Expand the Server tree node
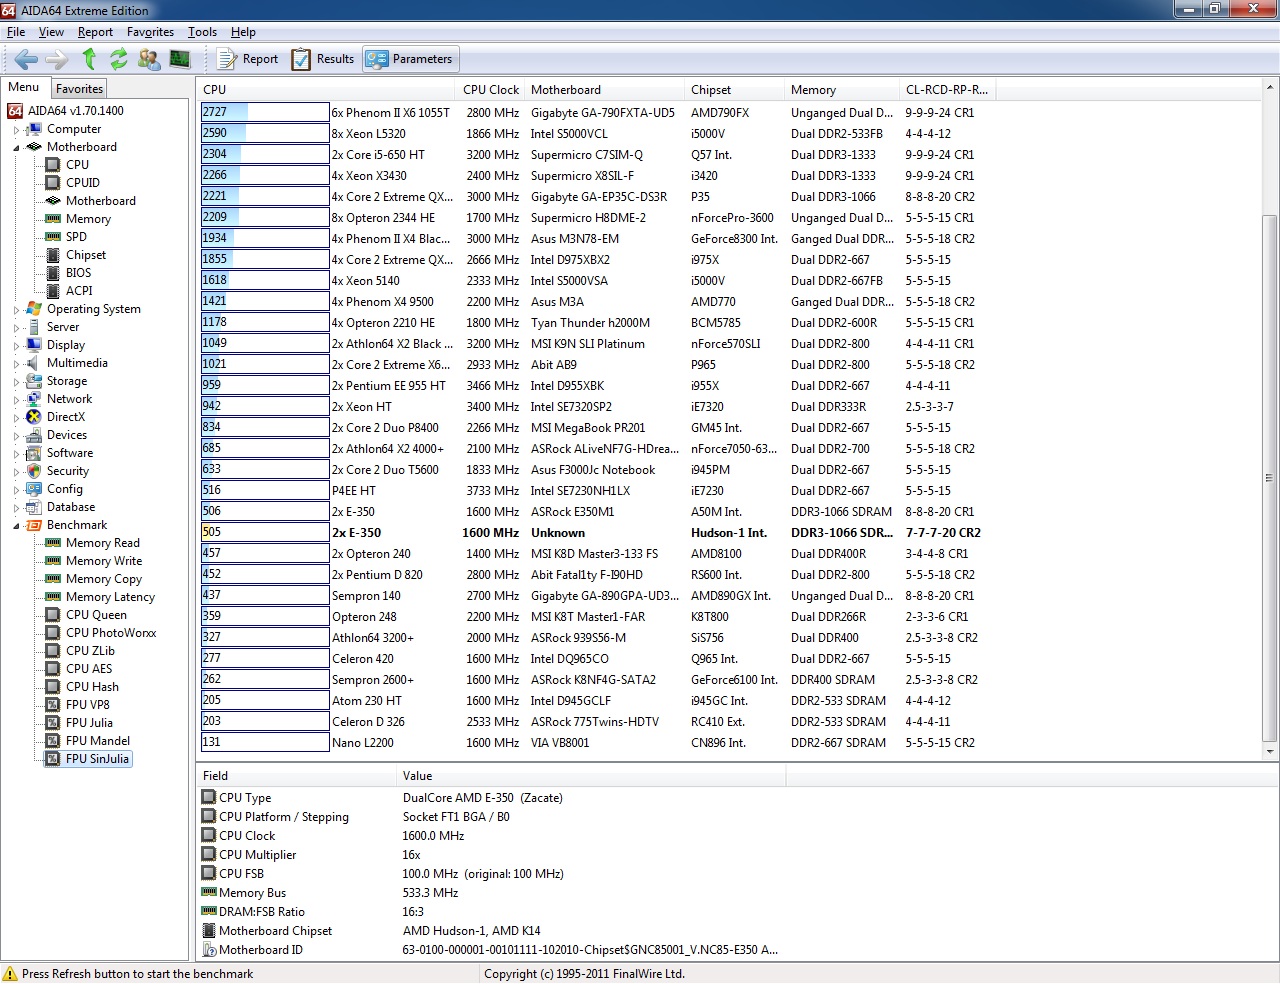The height and width of the screenshot is (984, 1280). click(17, 328)
